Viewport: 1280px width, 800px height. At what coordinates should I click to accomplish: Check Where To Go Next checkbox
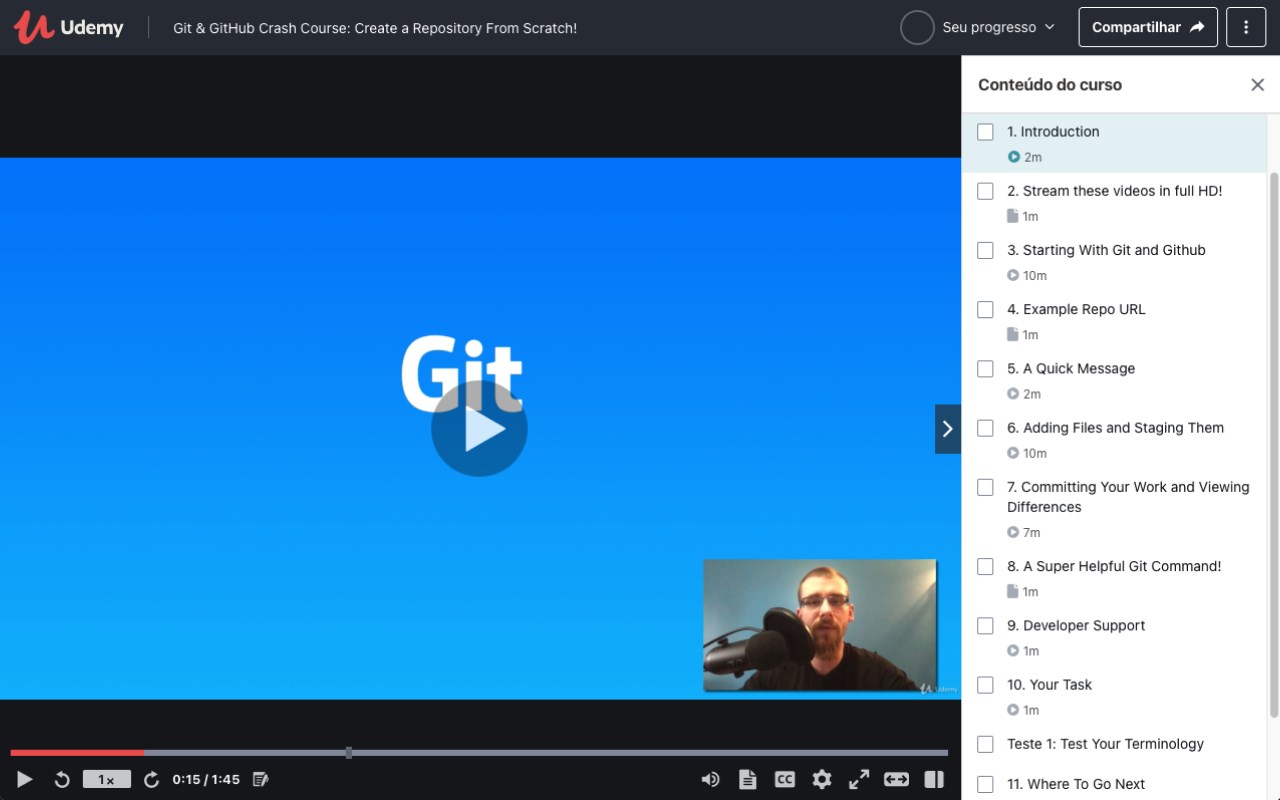point(985,784)
